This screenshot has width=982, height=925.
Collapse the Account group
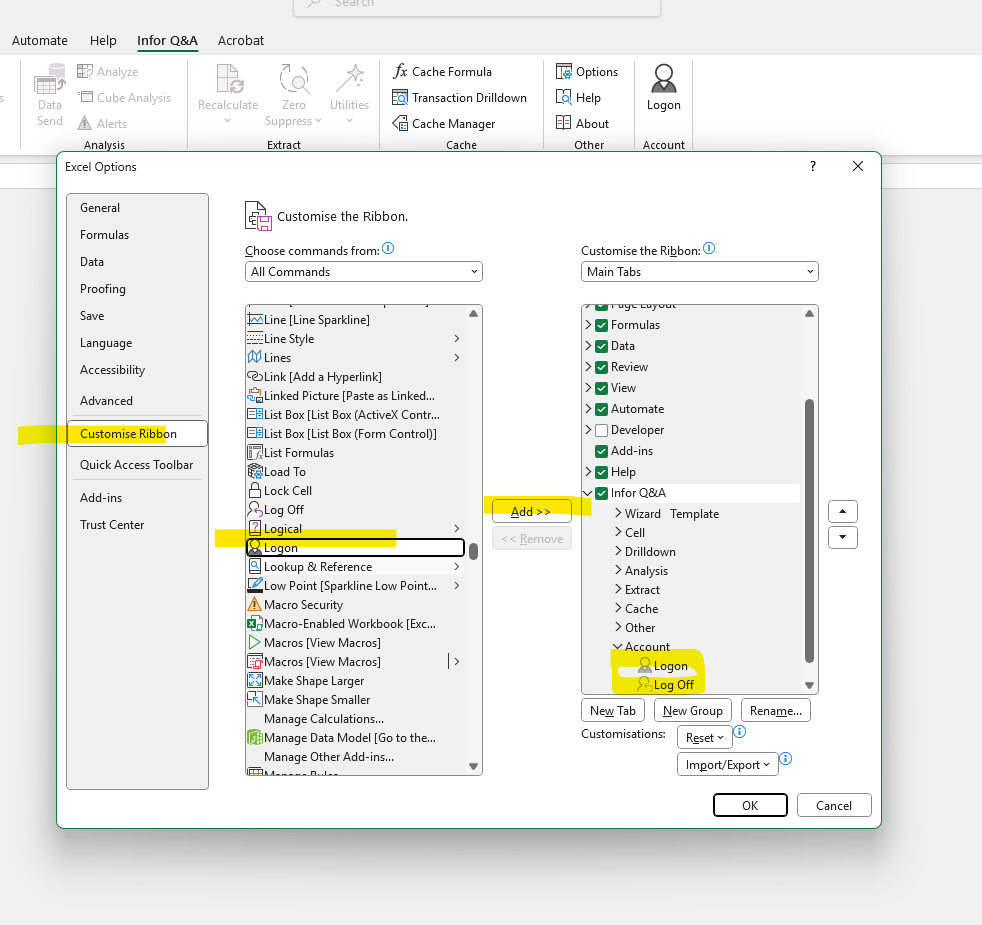coord(618,646)
